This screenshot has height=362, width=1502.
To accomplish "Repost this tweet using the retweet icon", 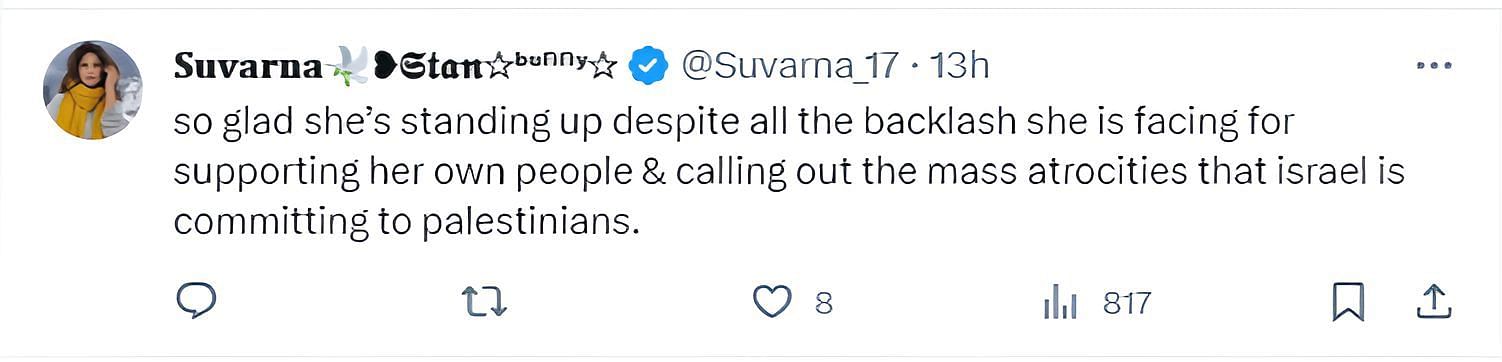I will coord(486,301).
